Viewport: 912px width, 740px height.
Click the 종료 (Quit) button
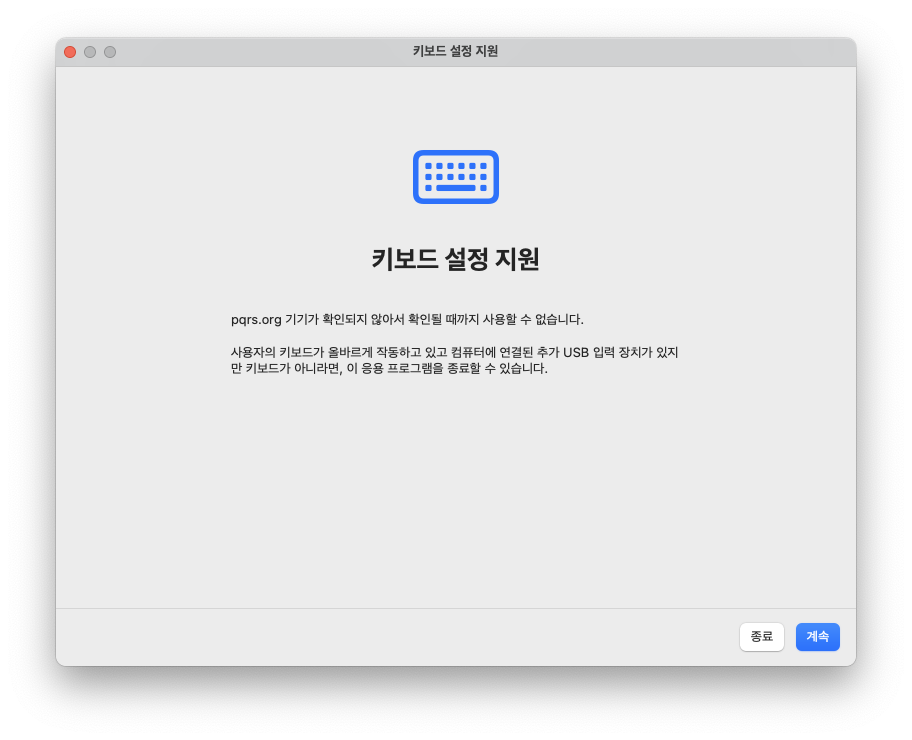(x=761, y=636)
